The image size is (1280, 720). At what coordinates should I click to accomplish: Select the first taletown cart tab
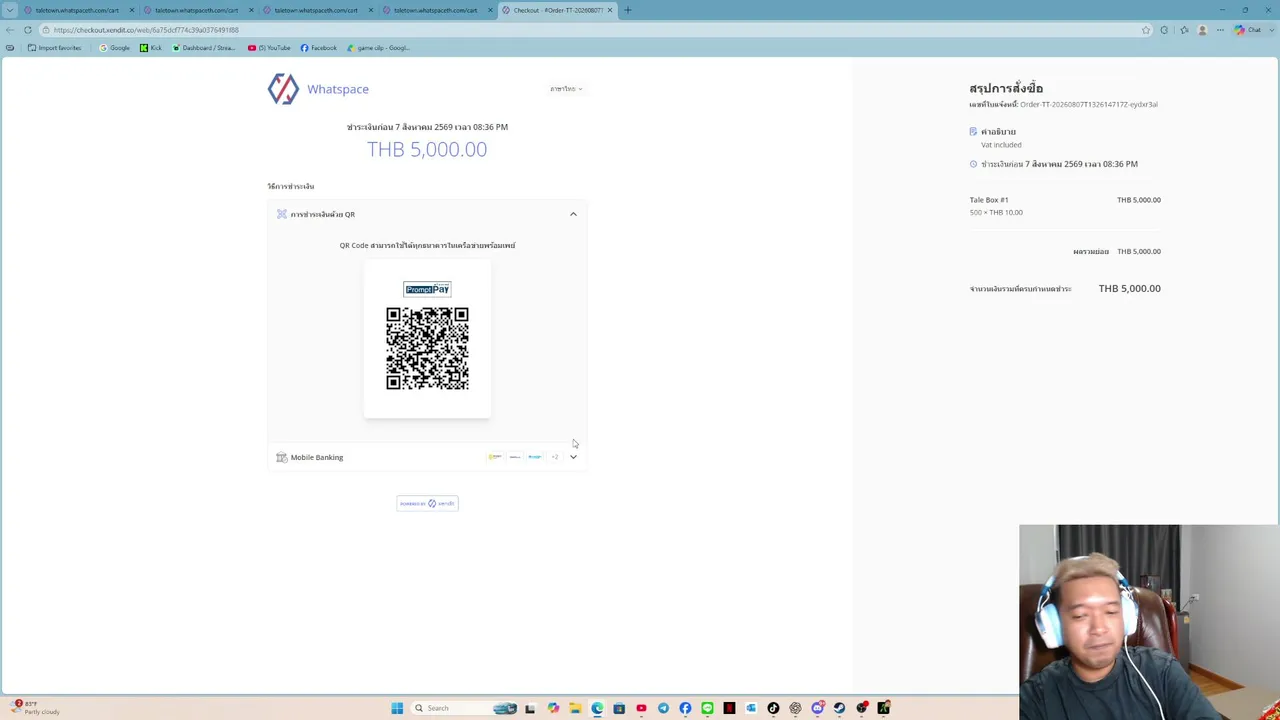click(77, 10)
